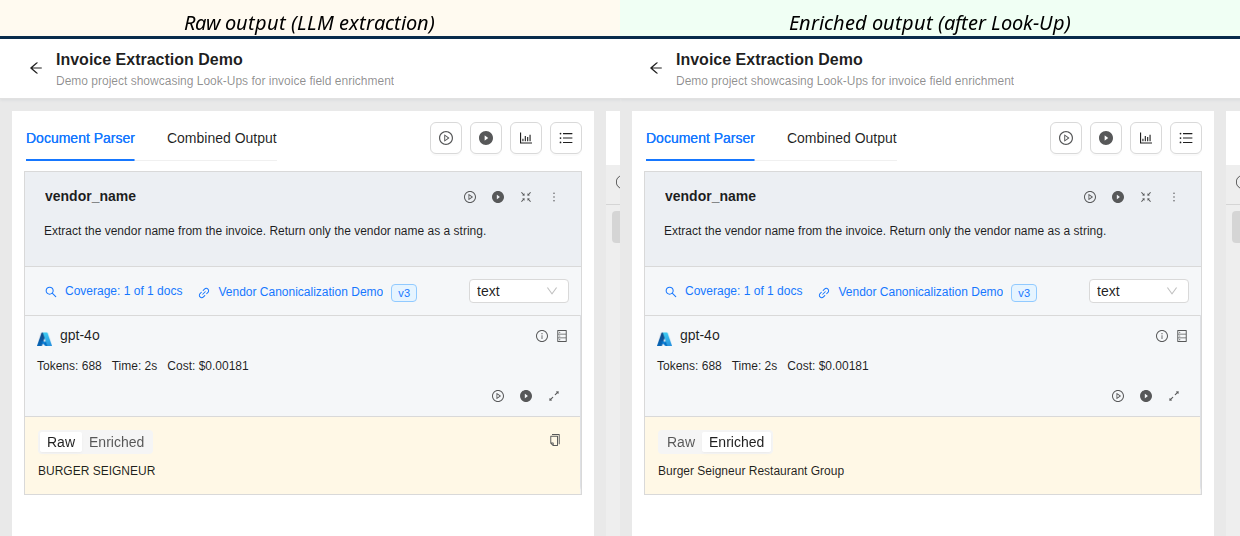This screenshot has height=536, width=1240.
Task: Open vendor_name more options menu in Enriched panel
Action: (1174, 197)
